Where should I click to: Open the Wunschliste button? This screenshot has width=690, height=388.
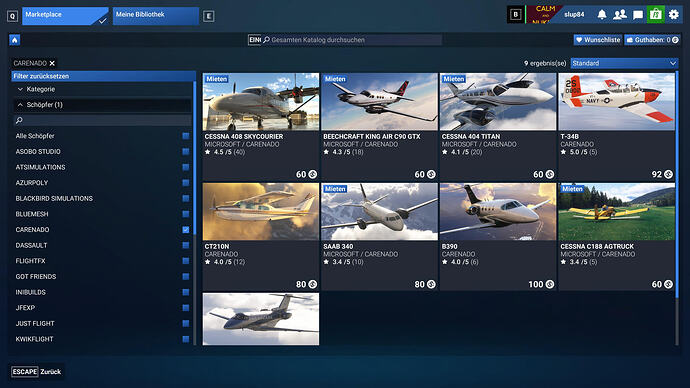coord(598,40)
